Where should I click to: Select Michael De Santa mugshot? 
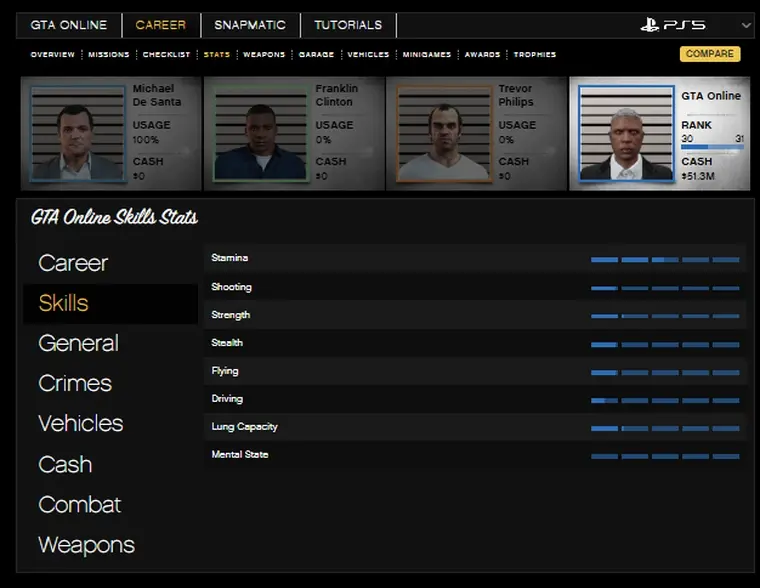(x=78, y=134)
